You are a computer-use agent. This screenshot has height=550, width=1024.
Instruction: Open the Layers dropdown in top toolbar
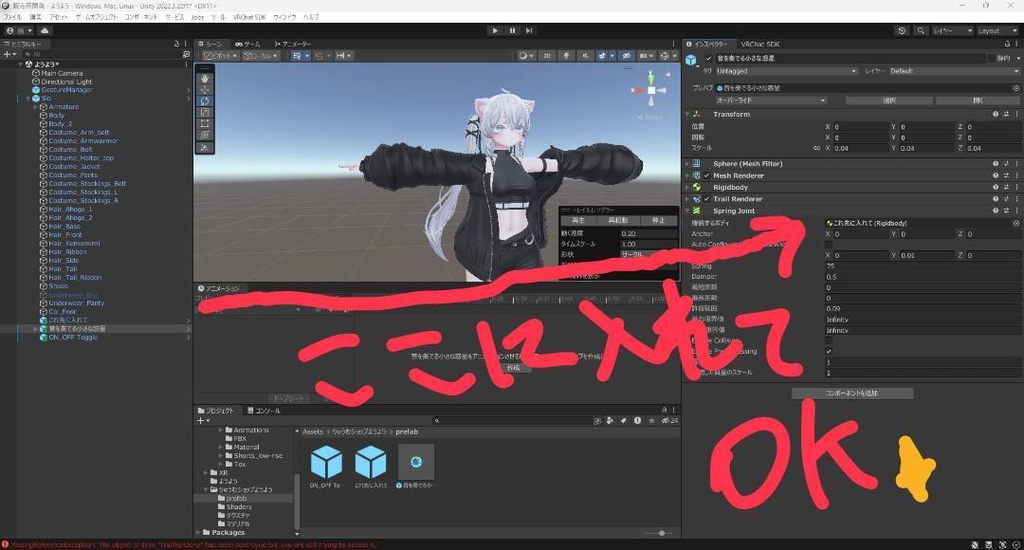point(952,31)
